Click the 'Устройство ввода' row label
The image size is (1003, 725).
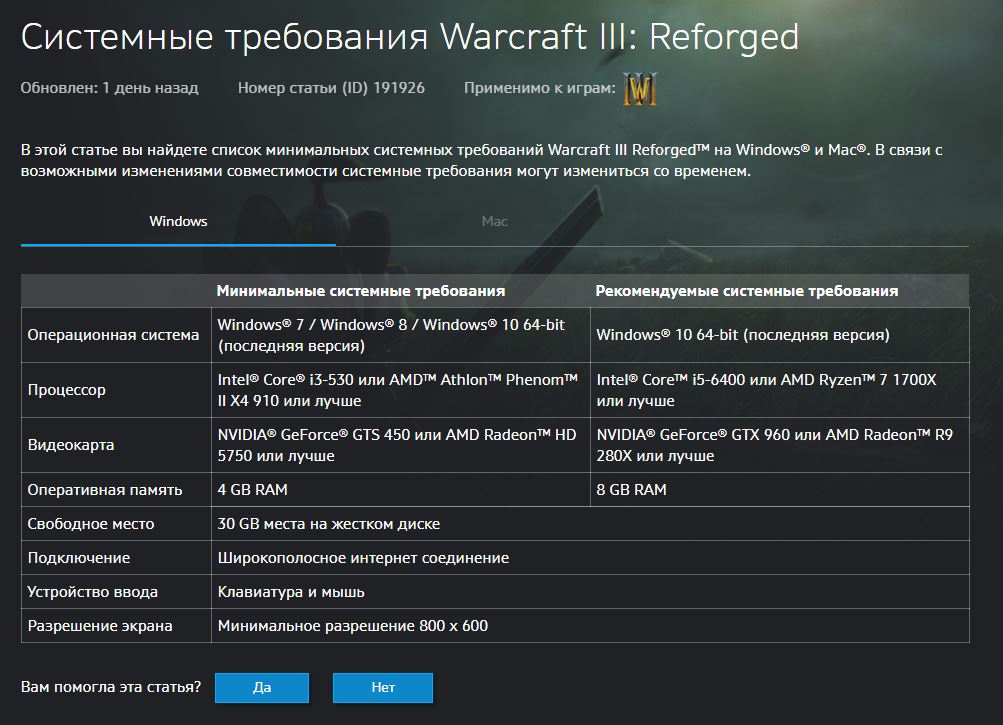[93, 591]
